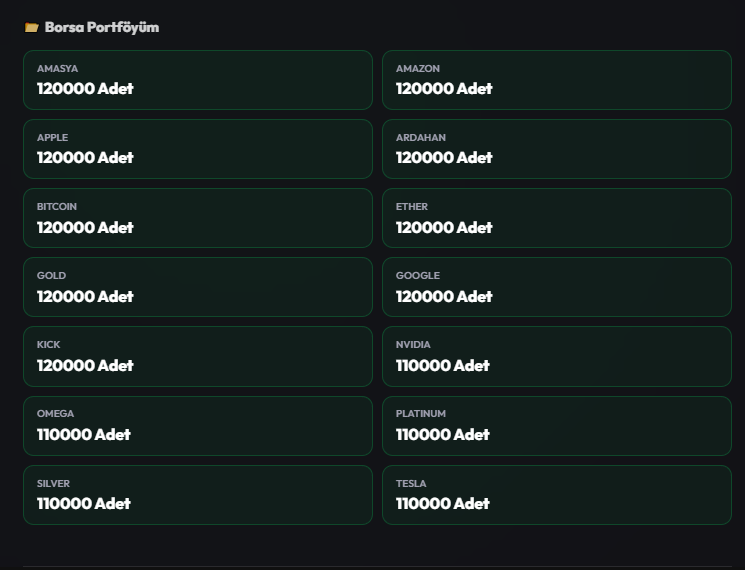
Task: Click the 120000 Adet amount under GOLD
Action: tap(85, 296)
